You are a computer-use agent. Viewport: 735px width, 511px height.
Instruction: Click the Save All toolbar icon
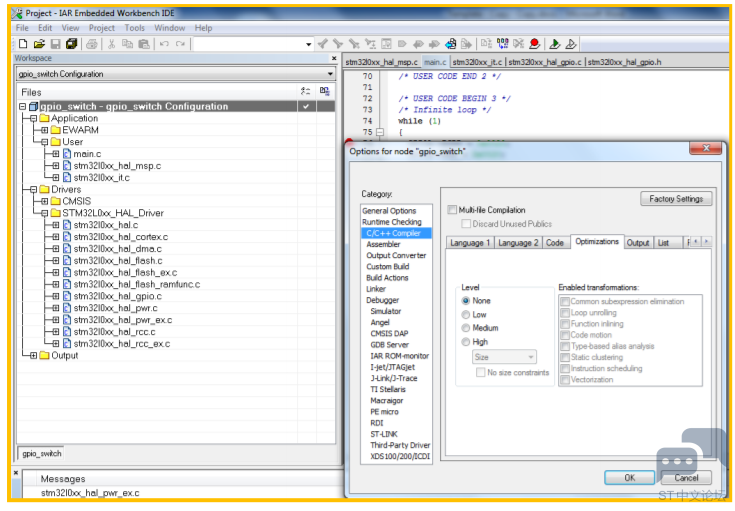point(71,44)
